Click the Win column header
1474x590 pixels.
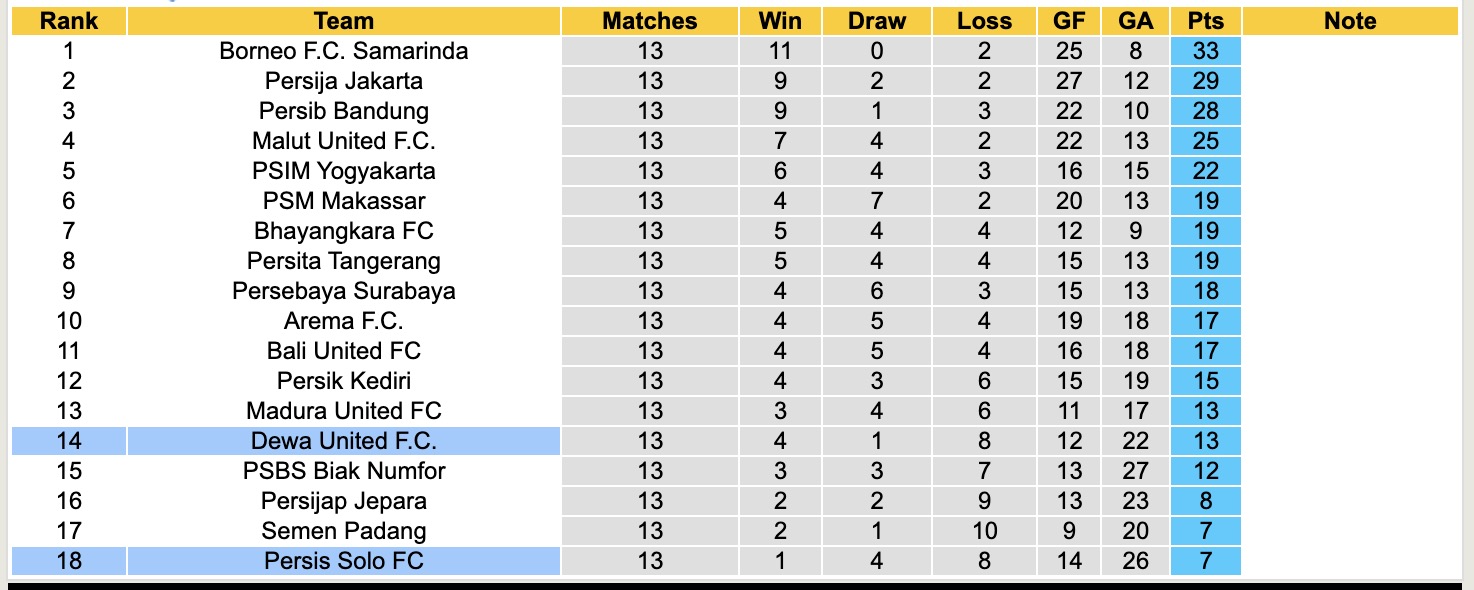[x=780, y=21]
